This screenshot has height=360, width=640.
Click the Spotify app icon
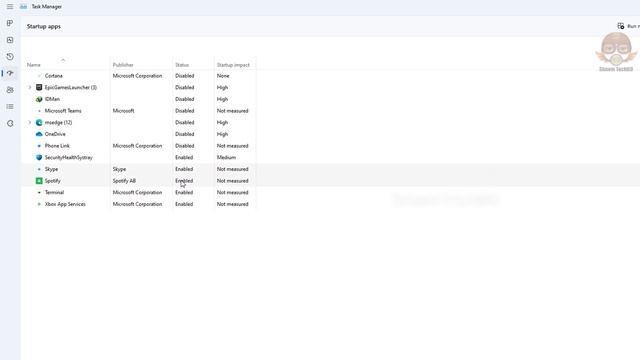[x=39, y=181]
